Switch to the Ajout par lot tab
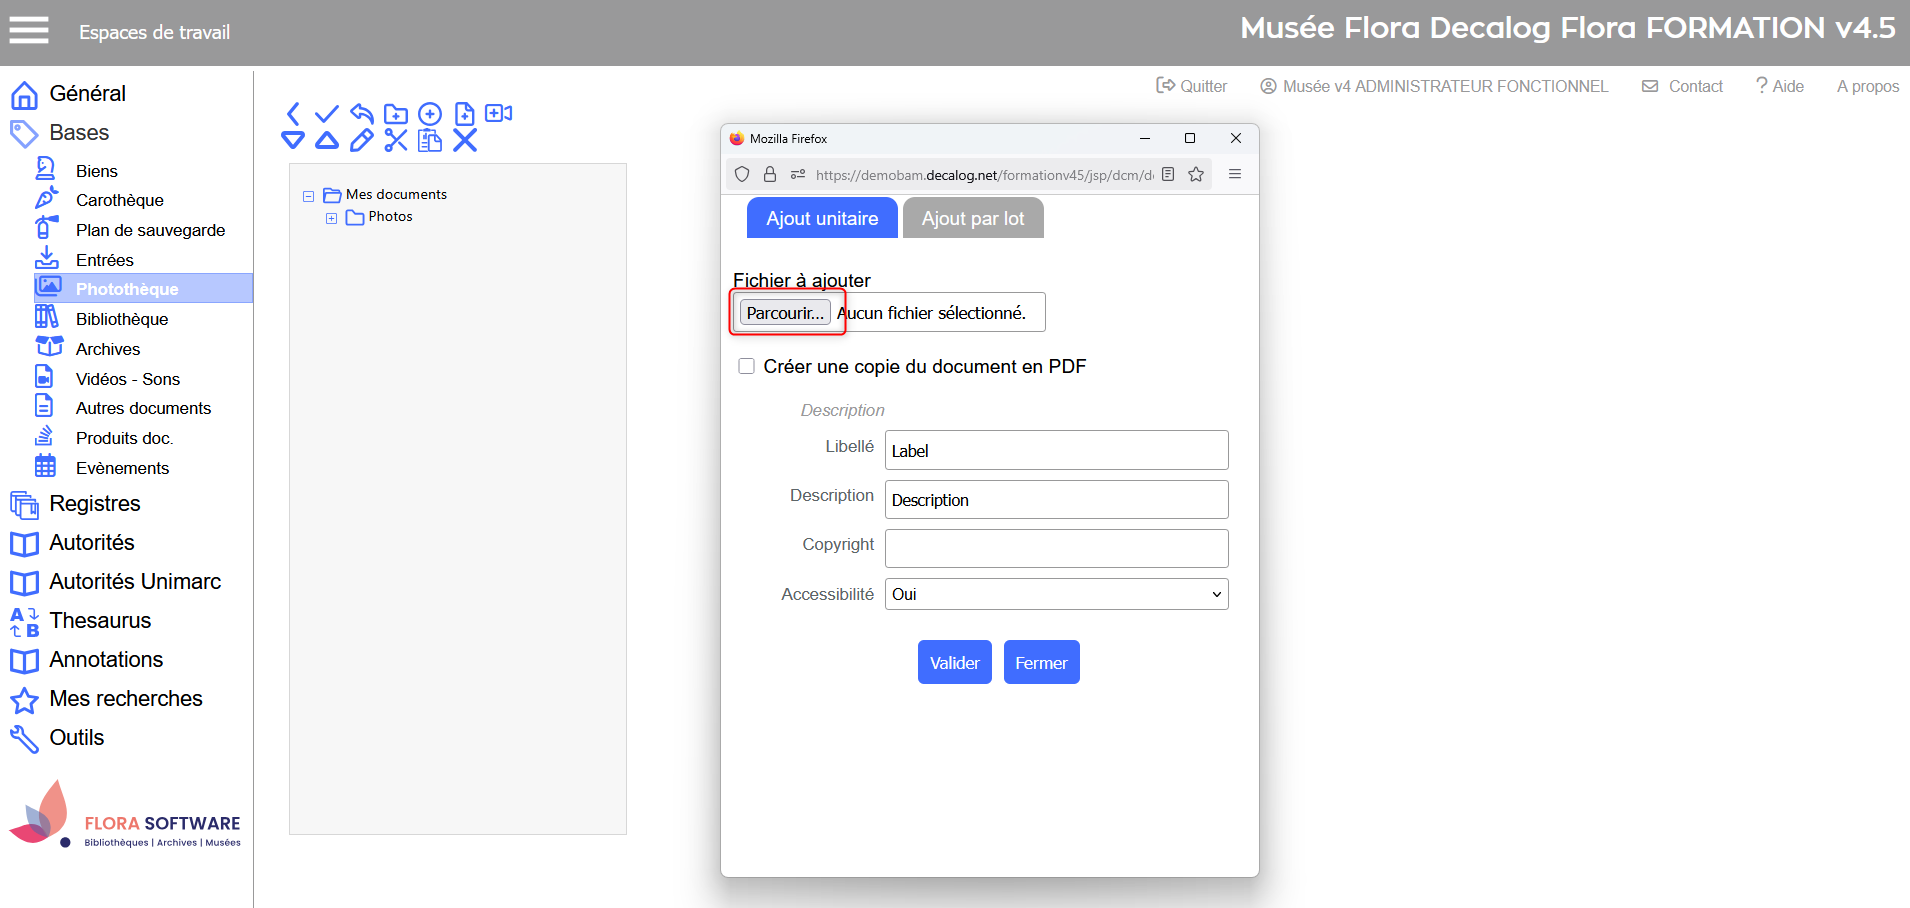This screenshot has height=908, width=1910. click(x=972, y=218)
